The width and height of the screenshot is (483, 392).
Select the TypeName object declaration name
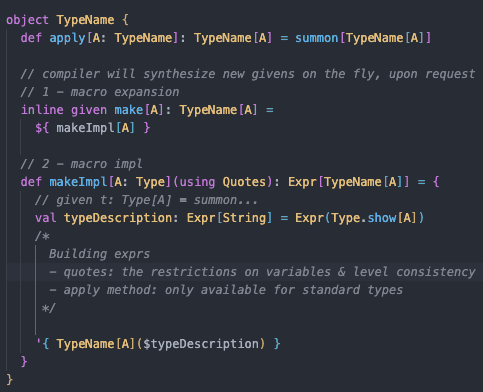pyautogui.click(x=85, y=20)
